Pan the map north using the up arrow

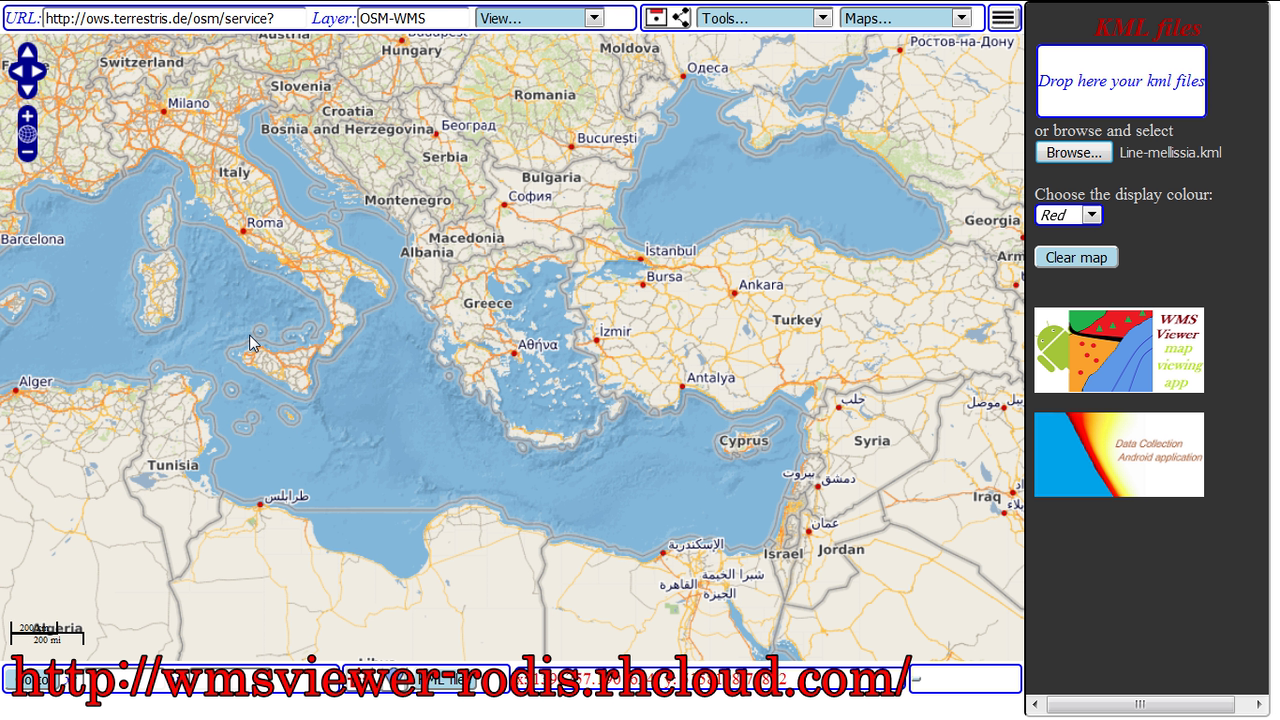pyautogui.click(x=27, y=50)
